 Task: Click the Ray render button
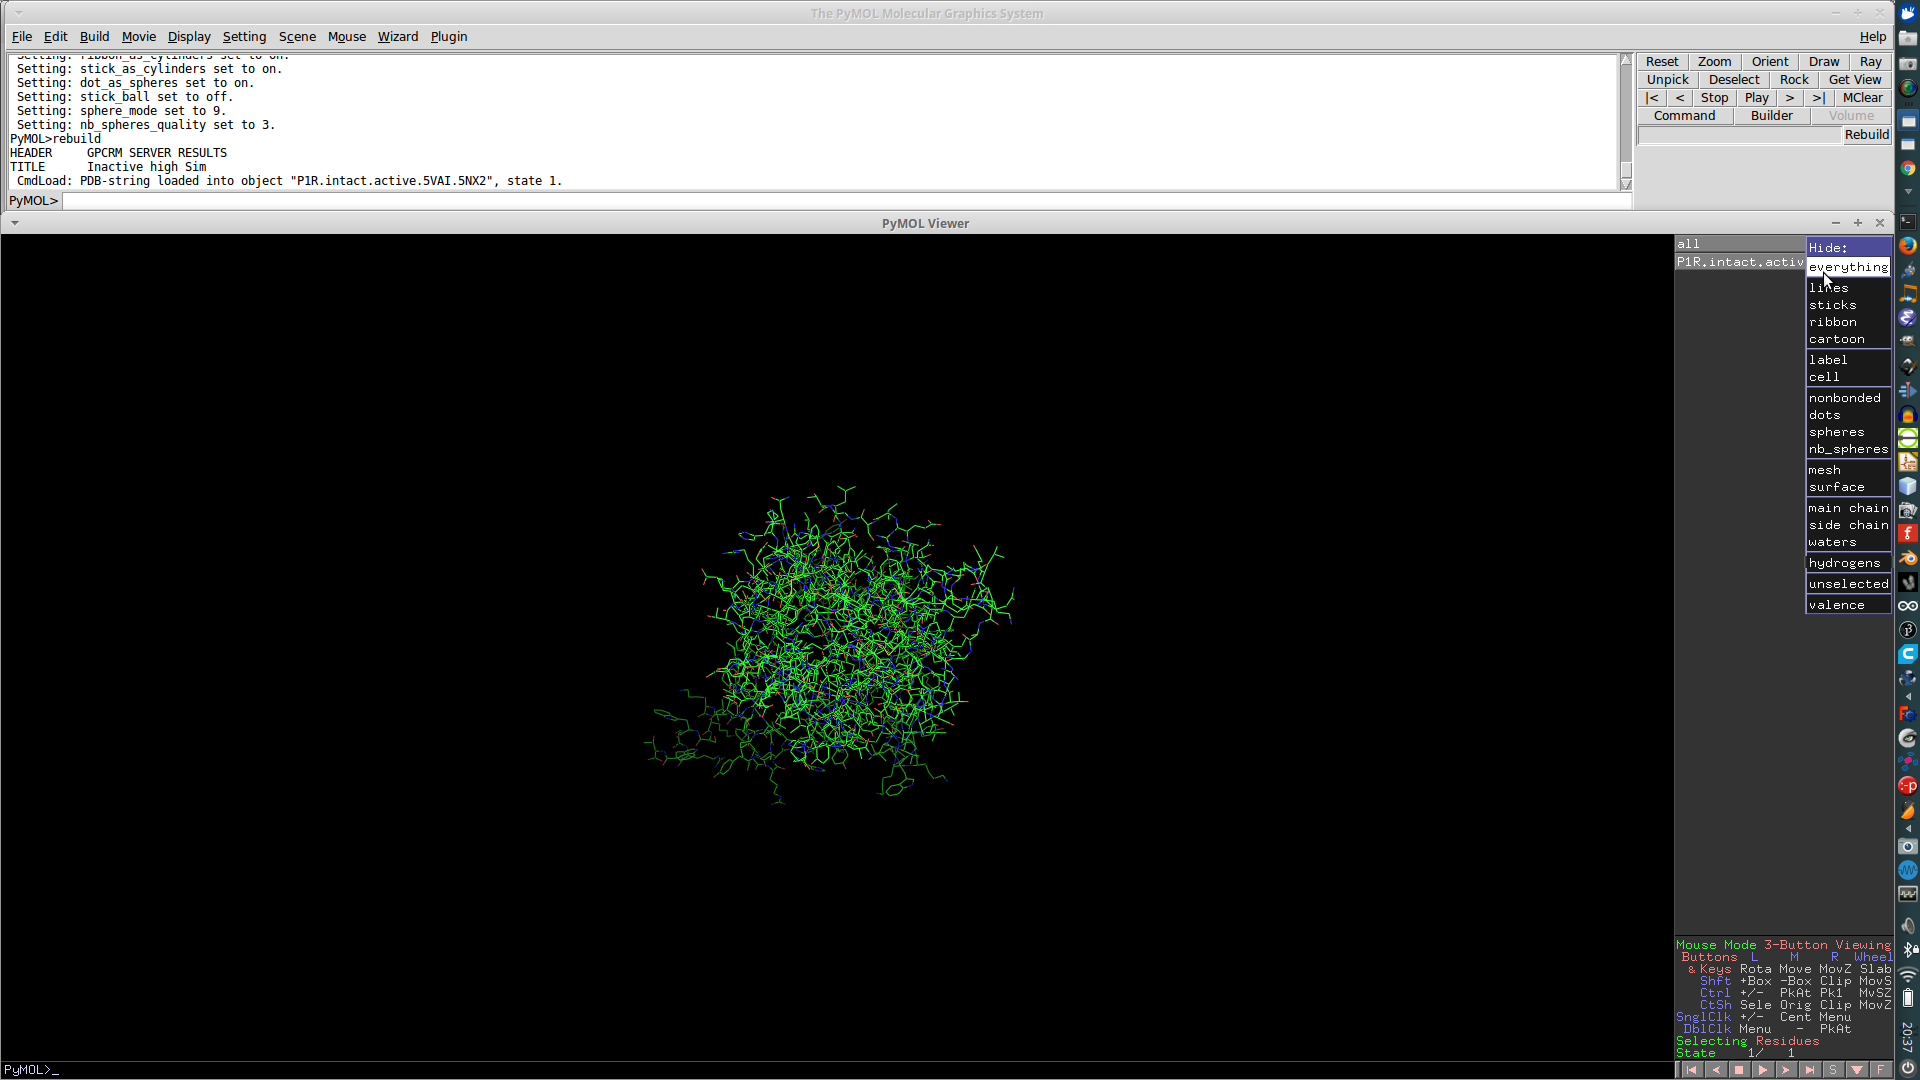(x=1870, y=62)
